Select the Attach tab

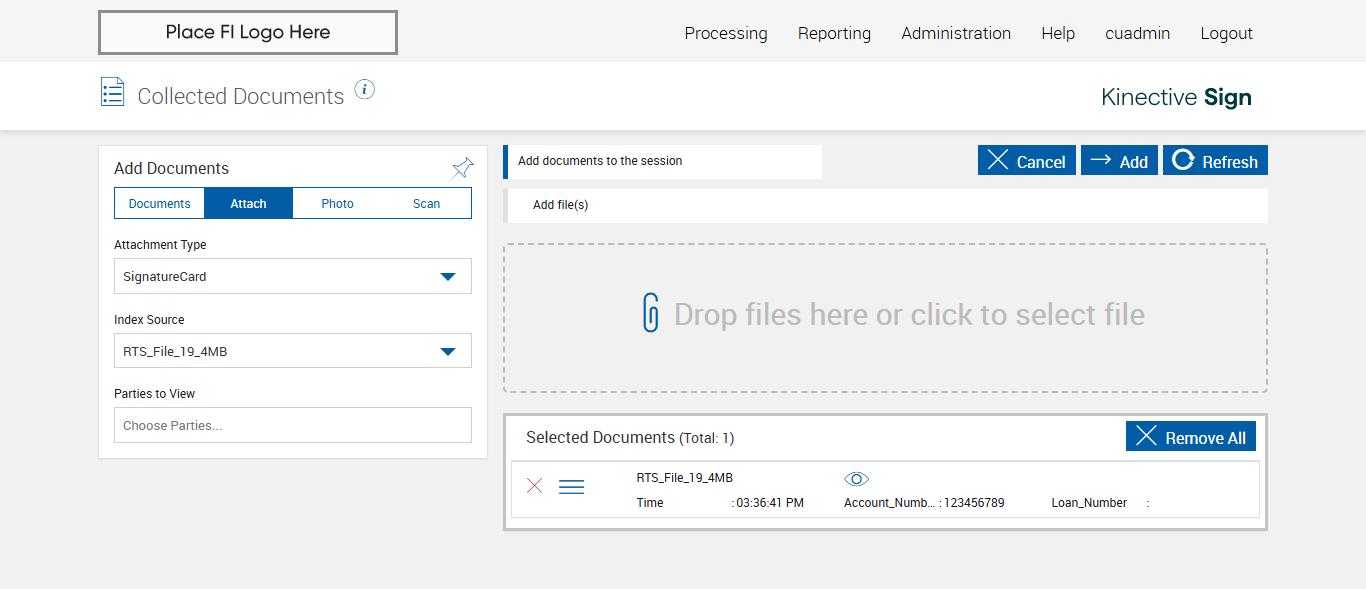point(248,203)
